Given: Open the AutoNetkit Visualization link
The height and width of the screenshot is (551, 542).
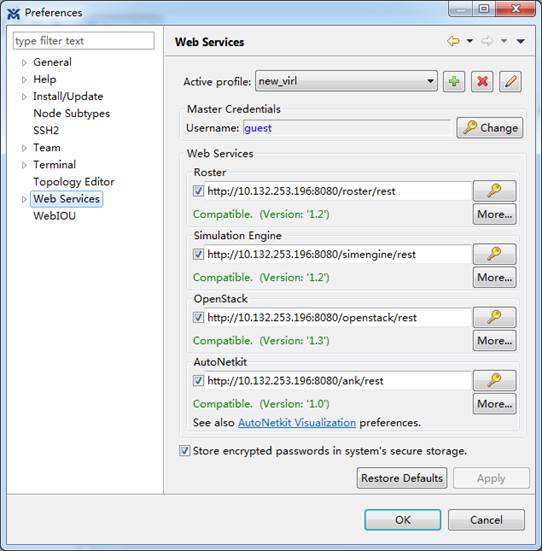Looking at the screenshot, I should click(x=297, y=422).
